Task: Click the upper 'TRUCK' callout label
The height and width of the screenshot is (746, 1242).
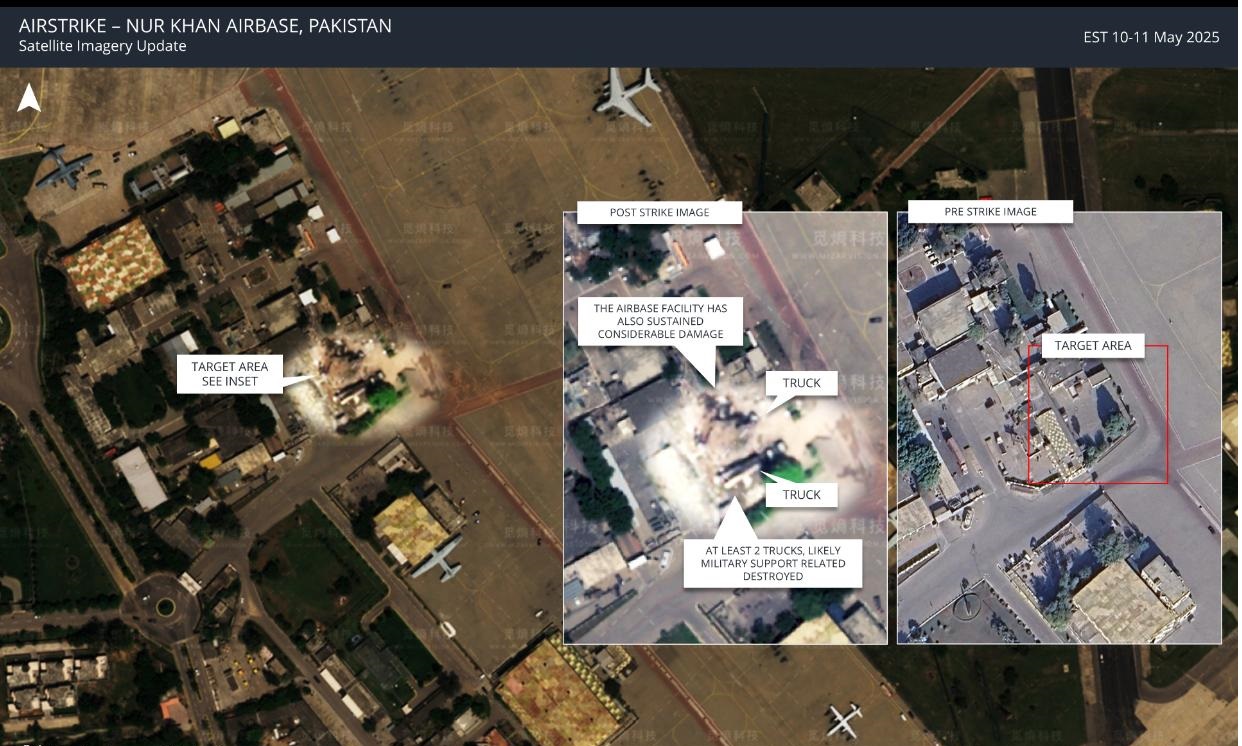Action: [x=801, y=383]
